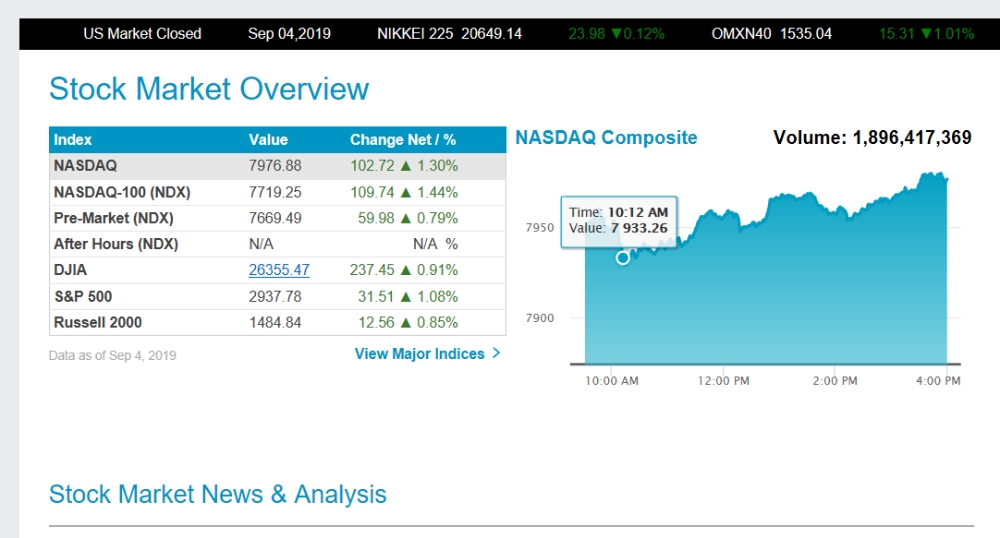Open the View Major Indices link

[419, 354]
